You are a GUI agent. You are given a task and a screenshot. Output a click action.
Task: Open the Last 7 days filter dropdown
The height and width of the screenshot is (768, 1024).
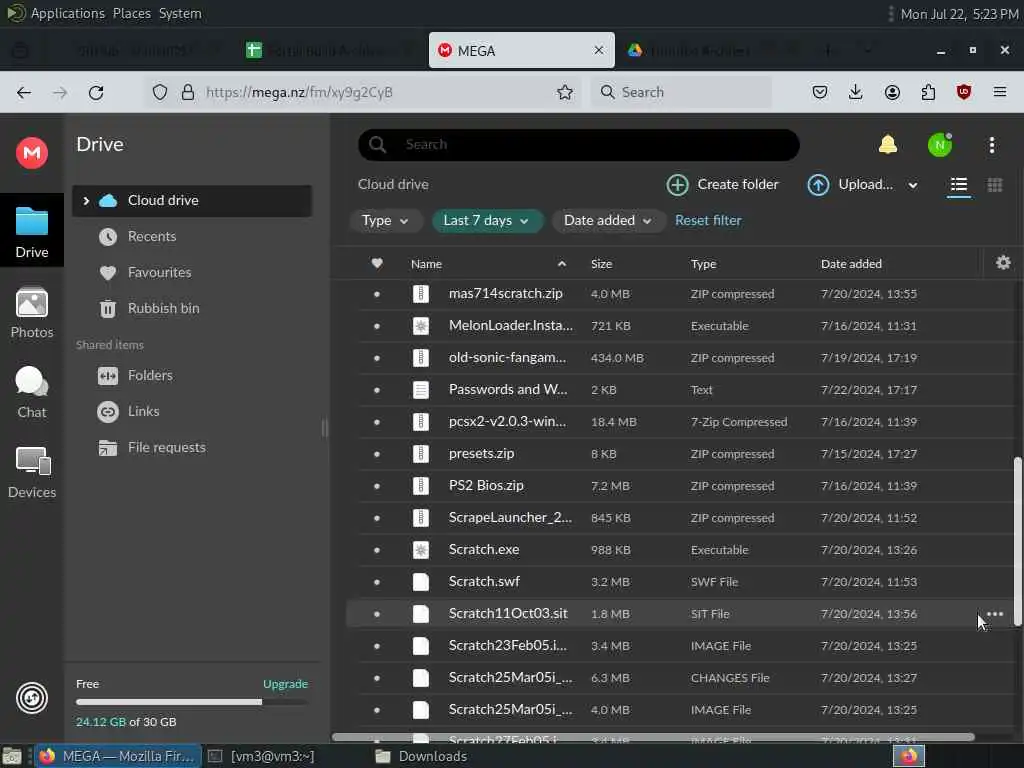[487, 221]
